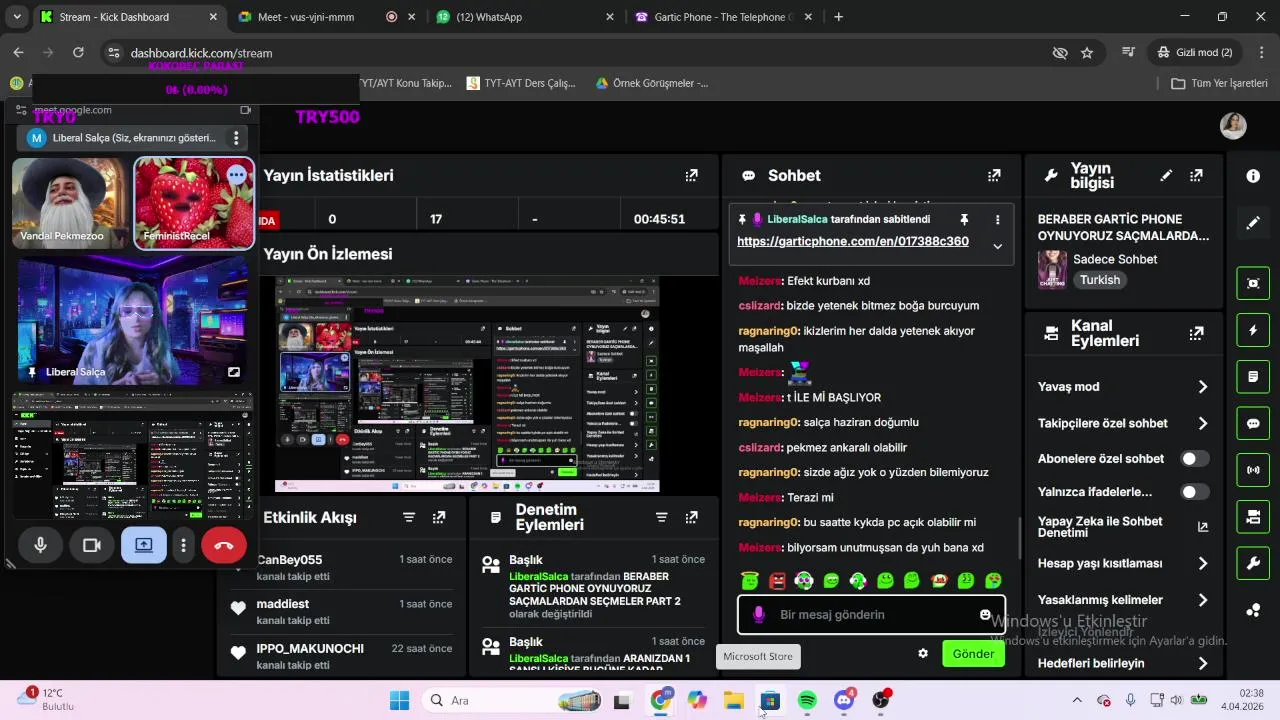The width and height of the screenshot is (1280, 720).
Task: Open a new browser tab
Action: click(x=838, y=17)
